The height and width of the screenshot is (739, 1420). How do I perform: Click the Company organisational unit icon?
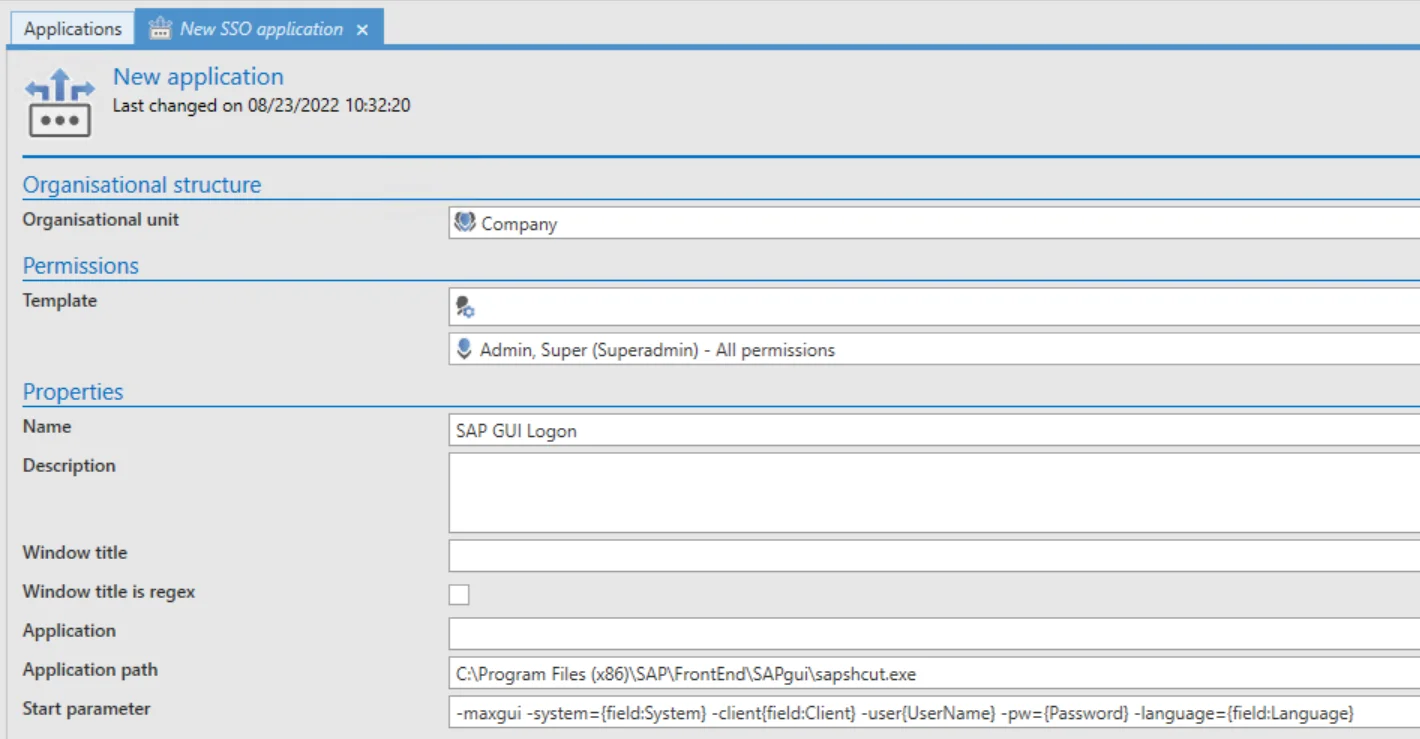pyautogui.click(x=464, y=223)
